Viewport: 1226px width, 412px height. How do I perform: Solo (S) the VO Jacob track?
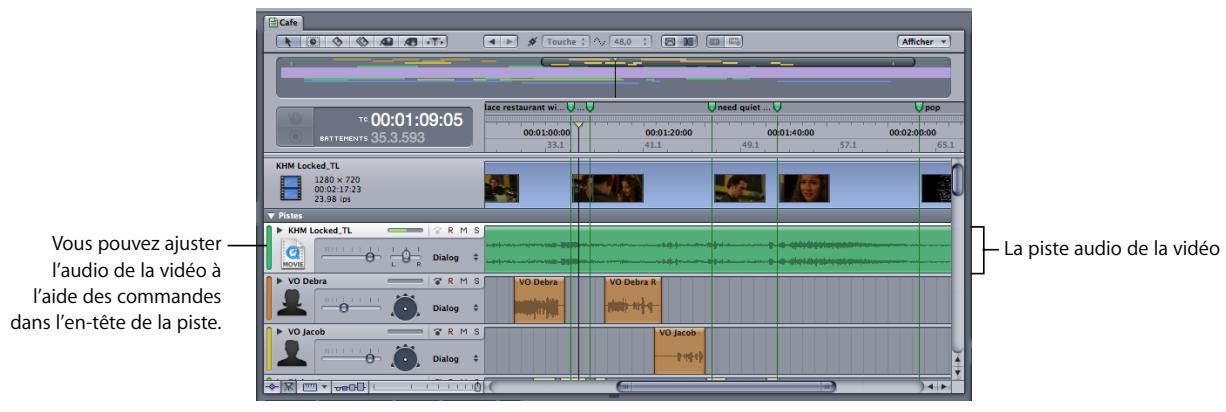(476, 333)
